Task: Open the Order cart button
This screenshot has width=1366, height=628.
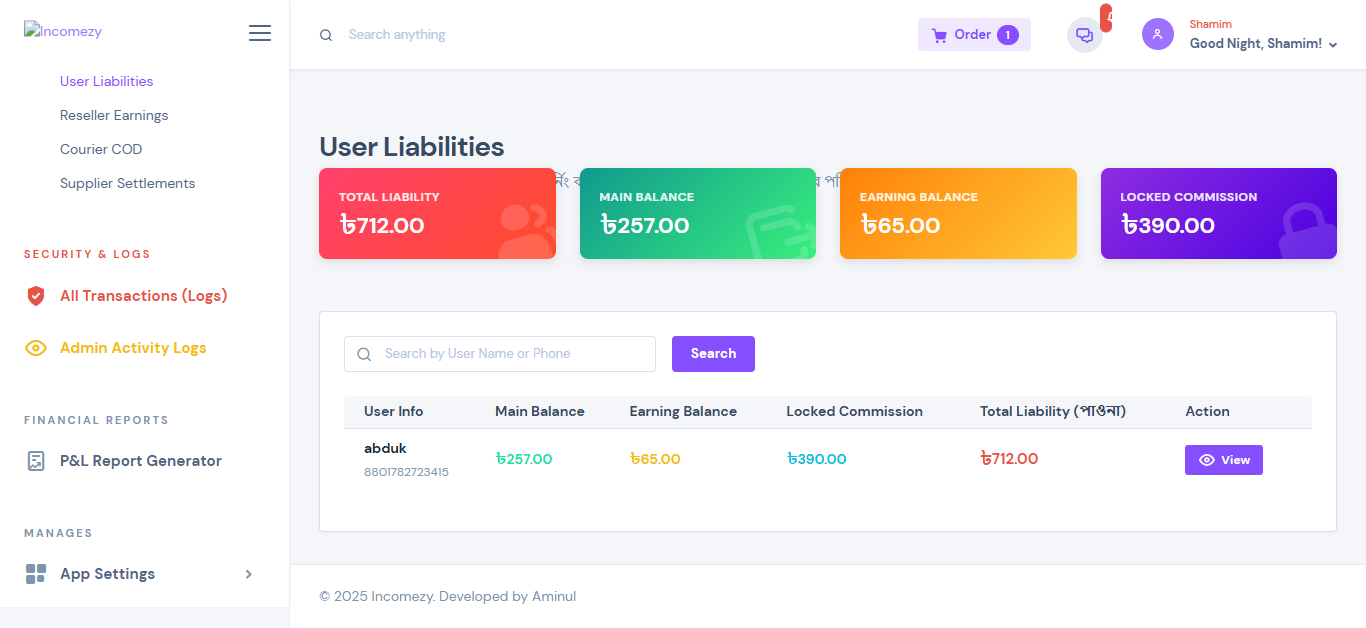Action: [x=974, y=35]
